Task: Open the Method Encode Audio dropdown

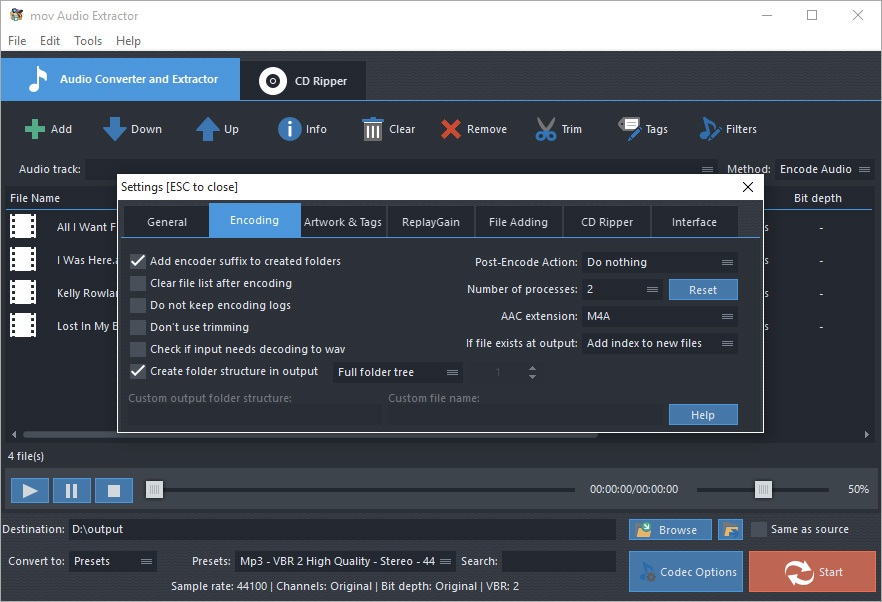Action: click(x=825, y=169)
